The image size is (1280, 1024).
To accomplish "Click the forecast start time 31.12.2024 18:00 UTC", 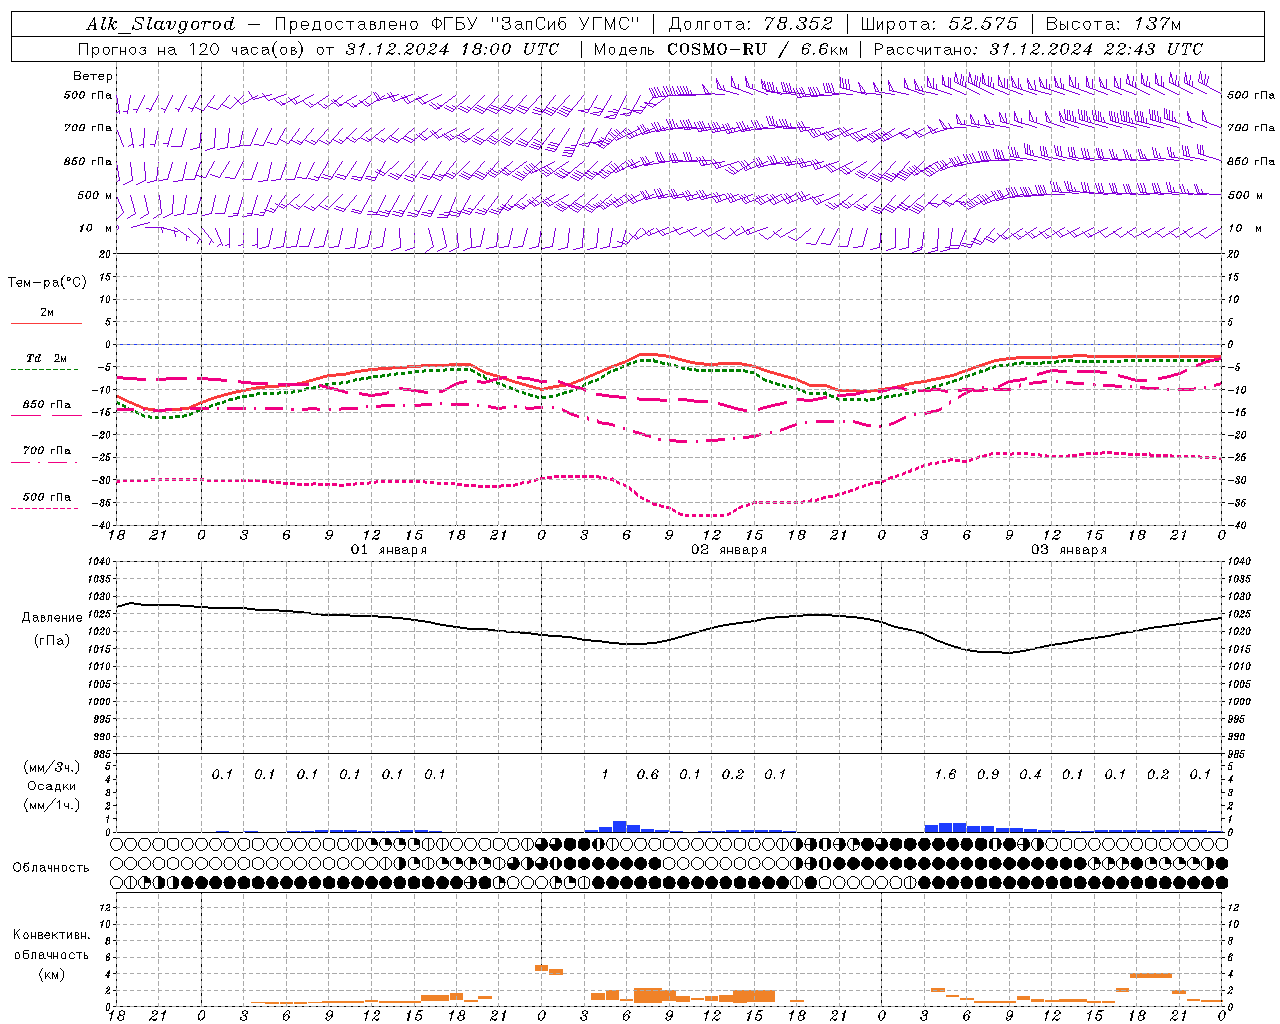I will point(452,49).
